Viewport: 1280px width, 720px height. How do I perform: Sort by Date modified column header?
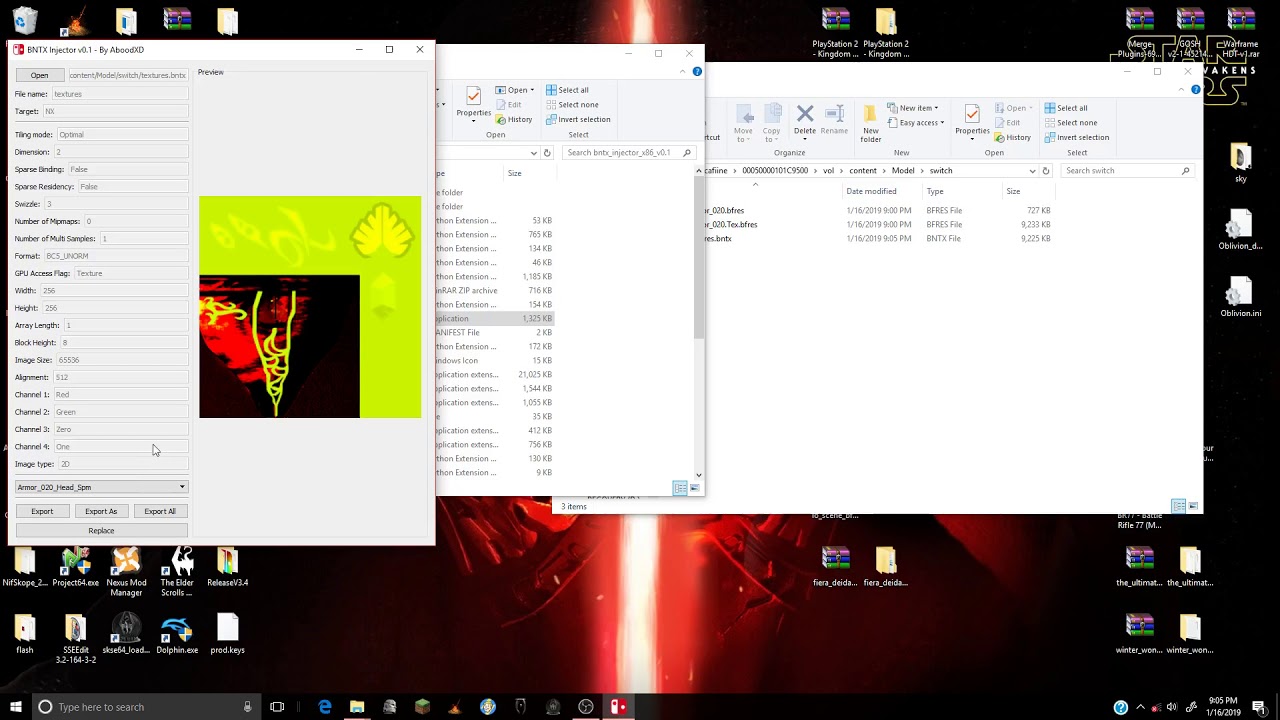(871, 191)
